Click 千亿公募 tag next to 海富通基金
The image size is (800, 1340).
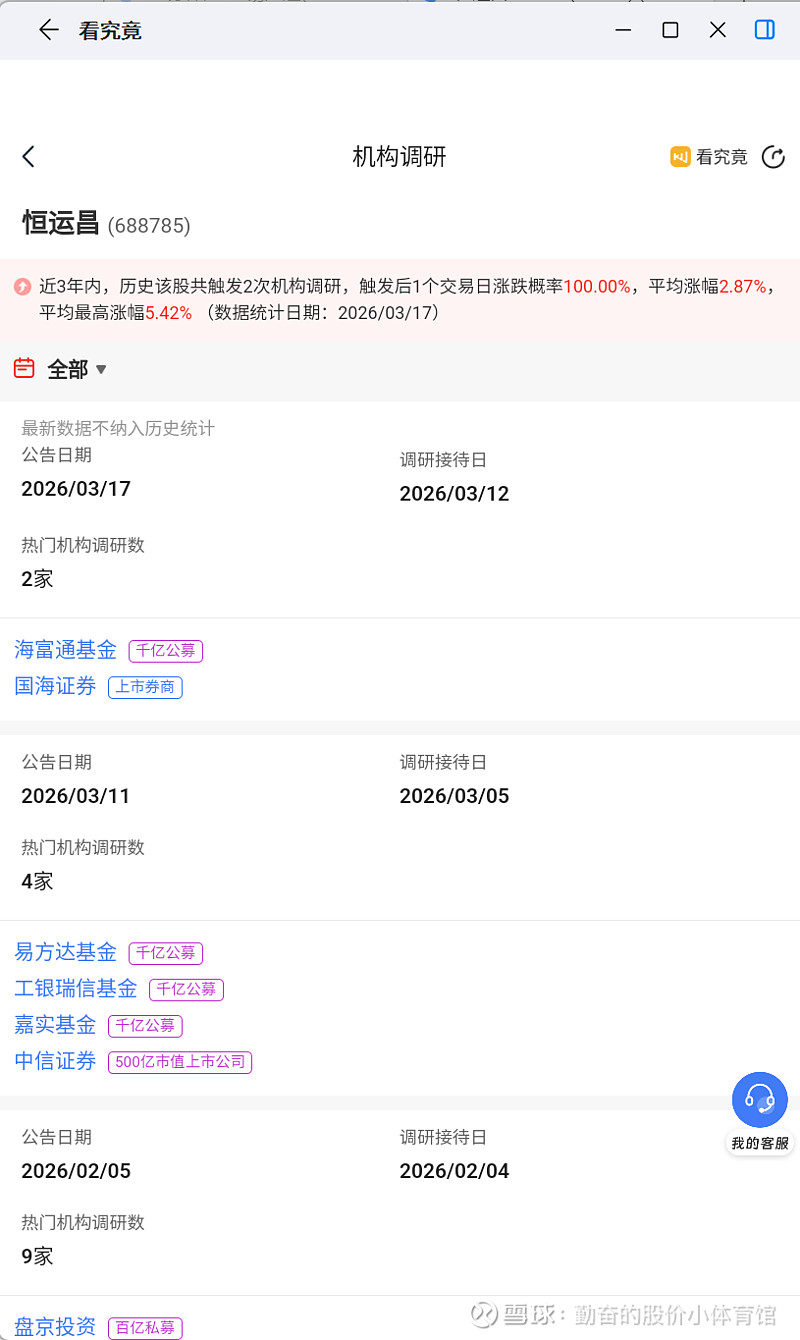point(166,651)
